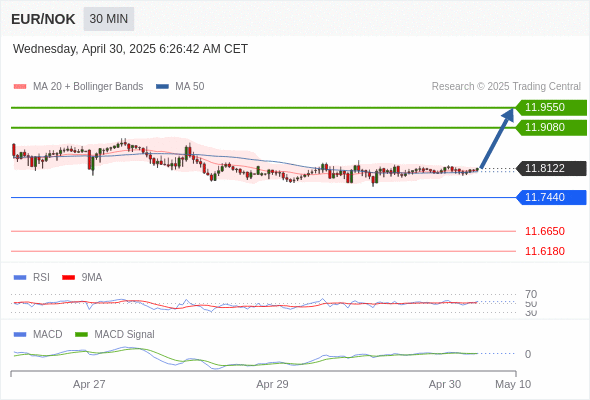Open Research © 2025 Trading Central credit
This screenshot has width=590, height=400.
coord(506,87)
